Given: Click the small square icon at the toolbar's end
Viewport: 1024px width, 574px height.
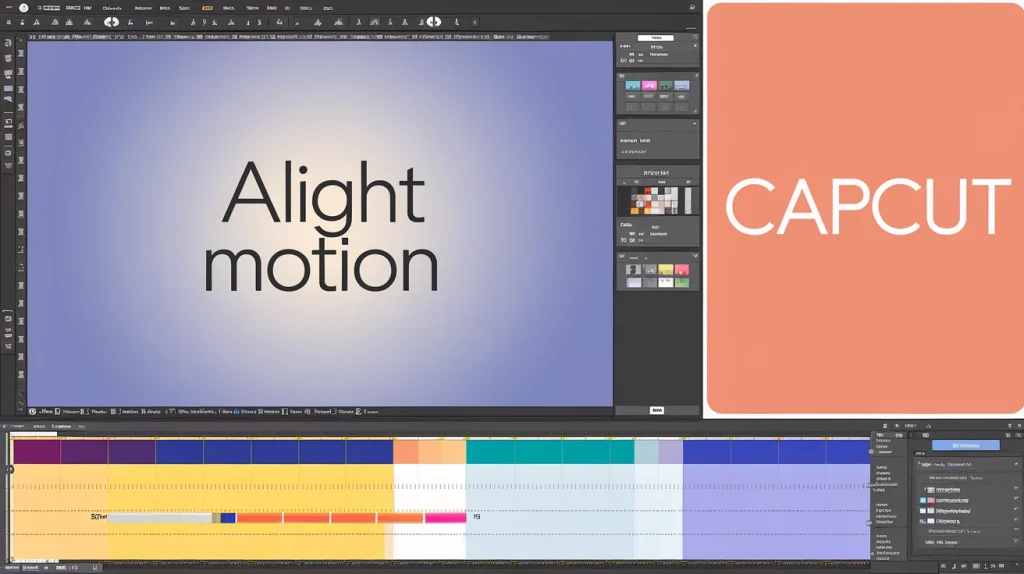Looking at the screenshot, I should (475, 22).
